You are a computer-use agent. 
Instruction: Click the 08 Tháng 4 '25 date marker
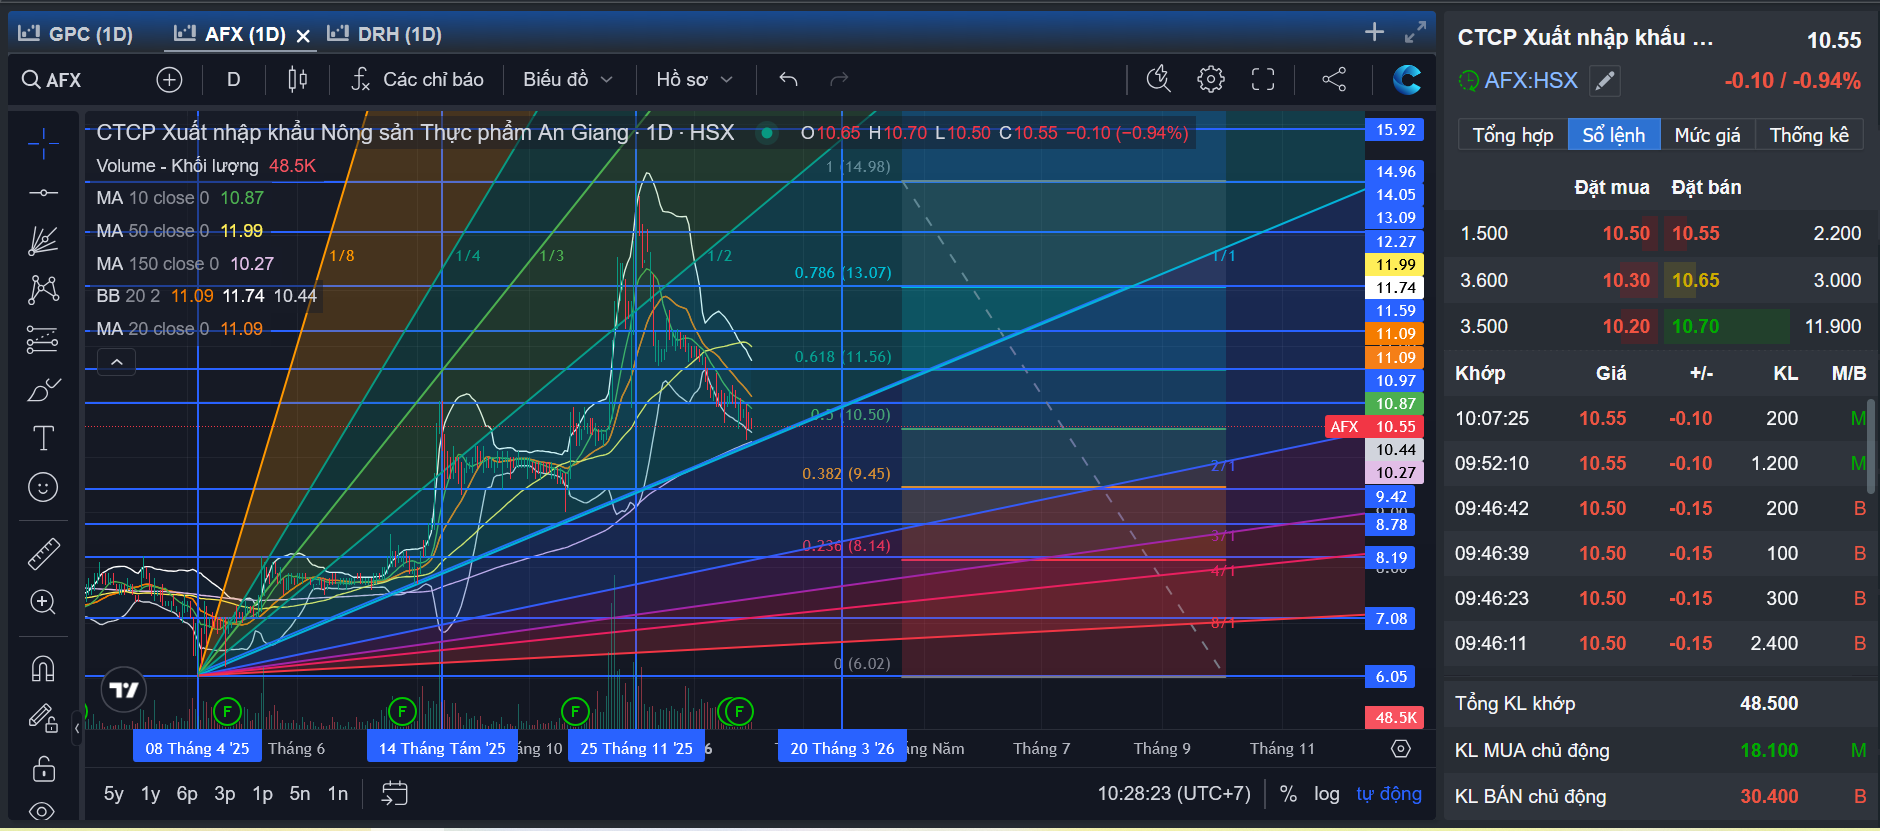[198, 748]
